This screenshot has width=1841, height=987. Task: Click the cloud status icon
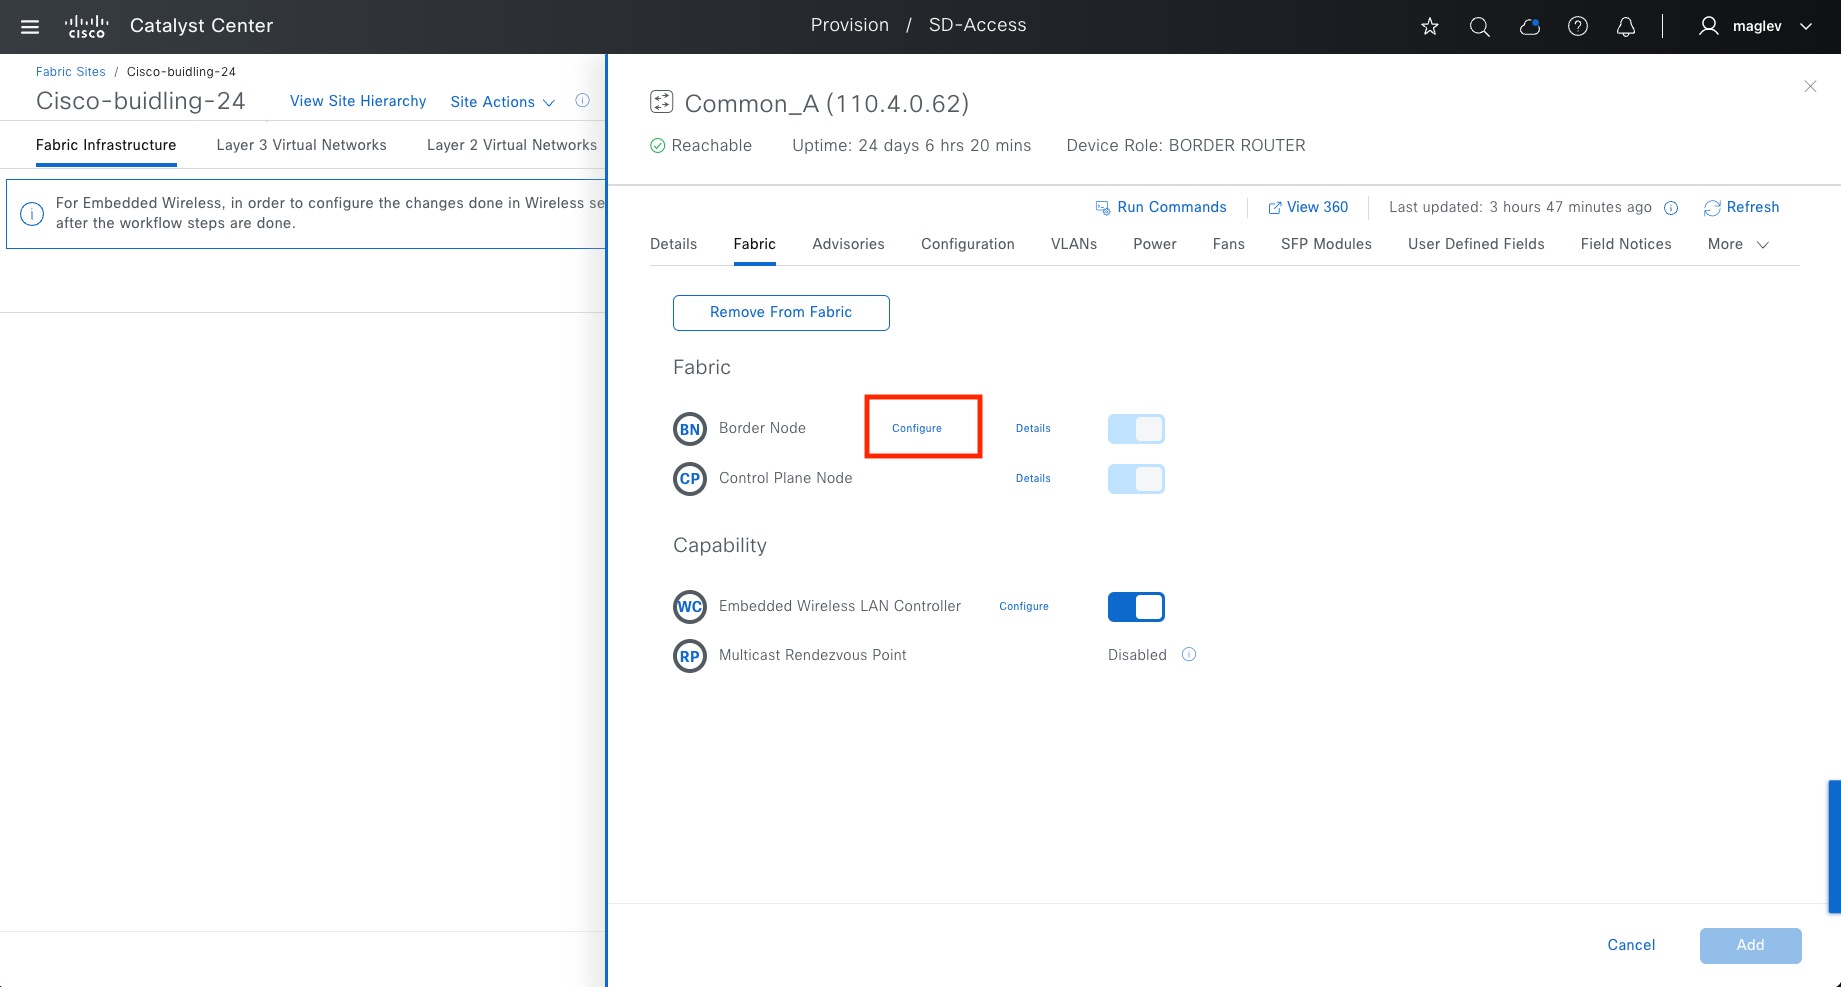coord(1529,27)
